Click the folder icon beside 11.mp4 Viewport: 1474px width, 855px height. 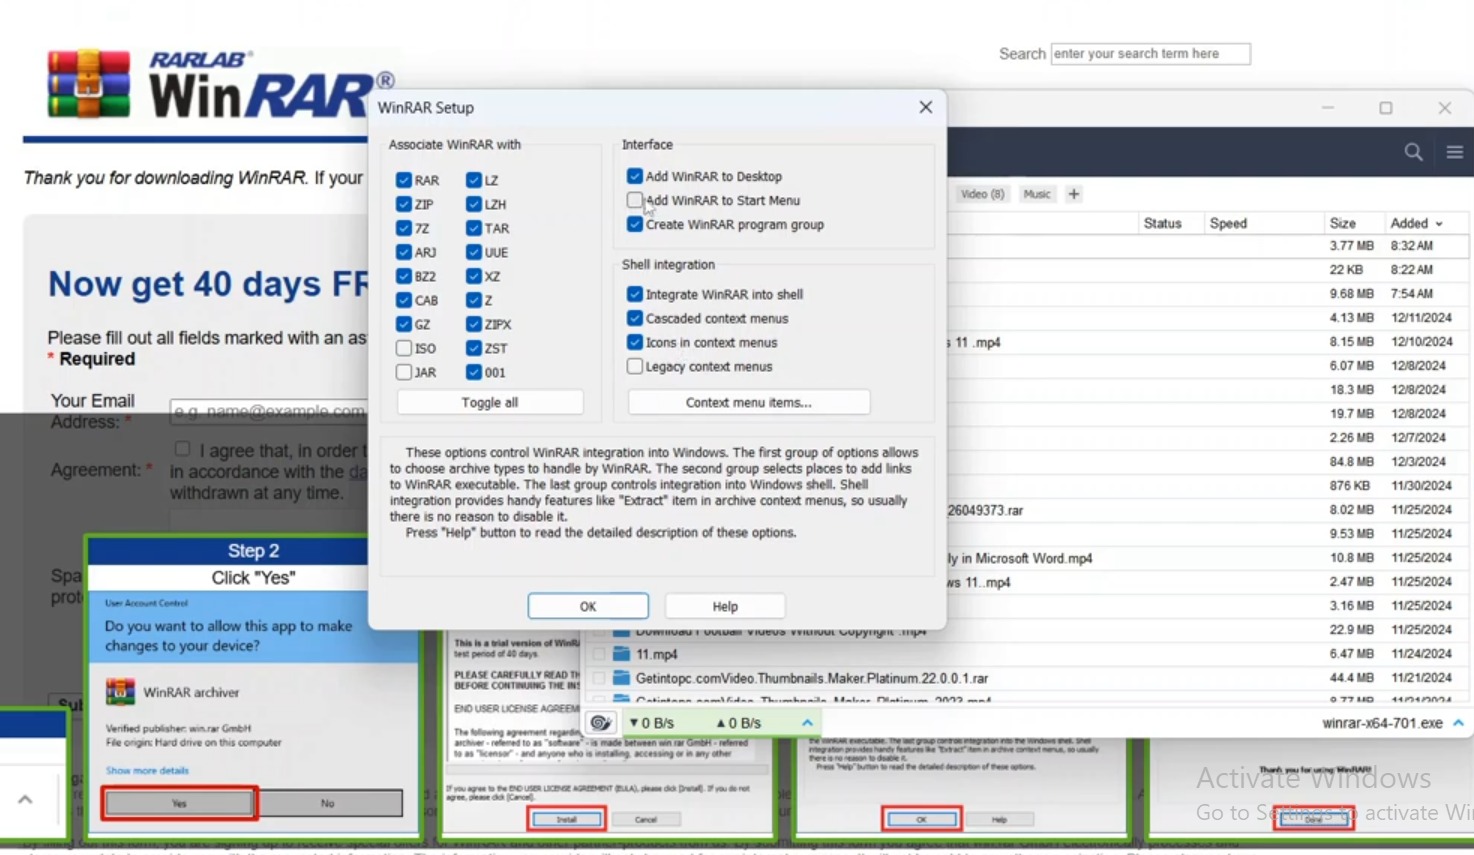[x=621, y=654]
